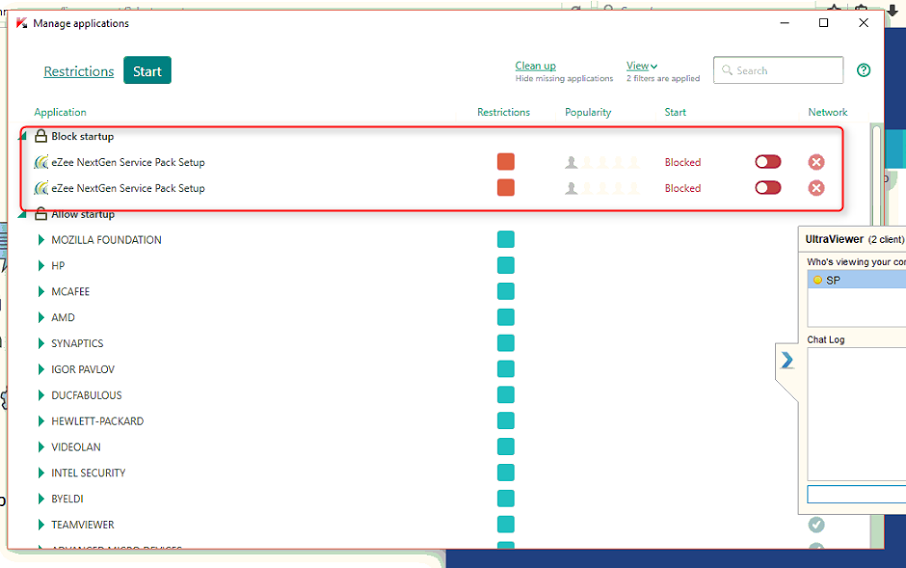The height and width of the screenshot is (568, 906).
Task: Expand the AMD group
Action: point(40,317)
